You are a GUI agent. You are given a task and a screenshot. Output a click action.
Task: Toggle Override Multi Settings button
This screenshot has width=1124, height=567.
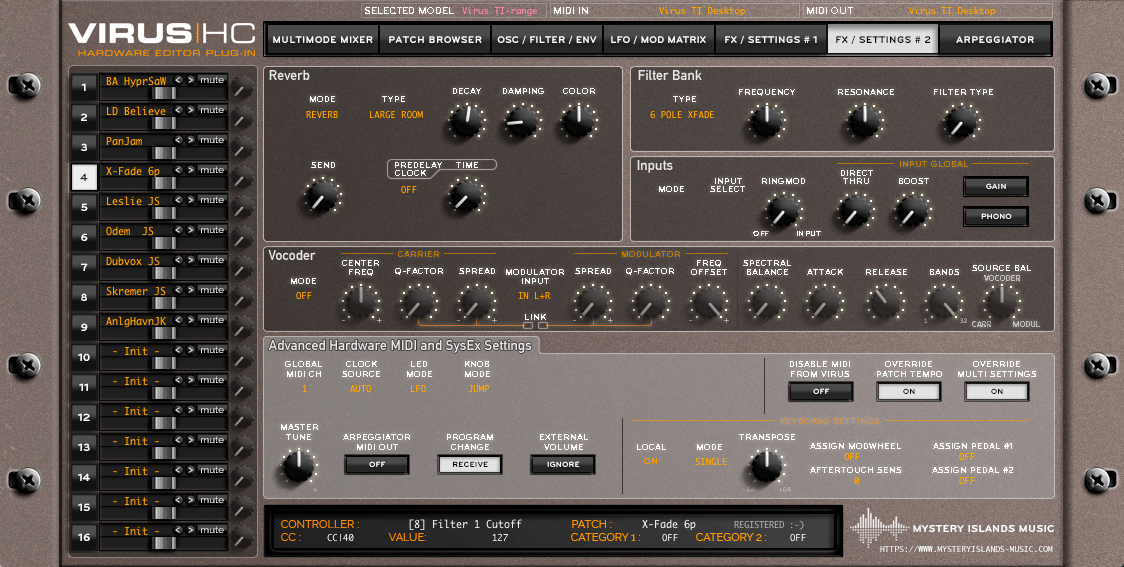(x=996, y=391)
